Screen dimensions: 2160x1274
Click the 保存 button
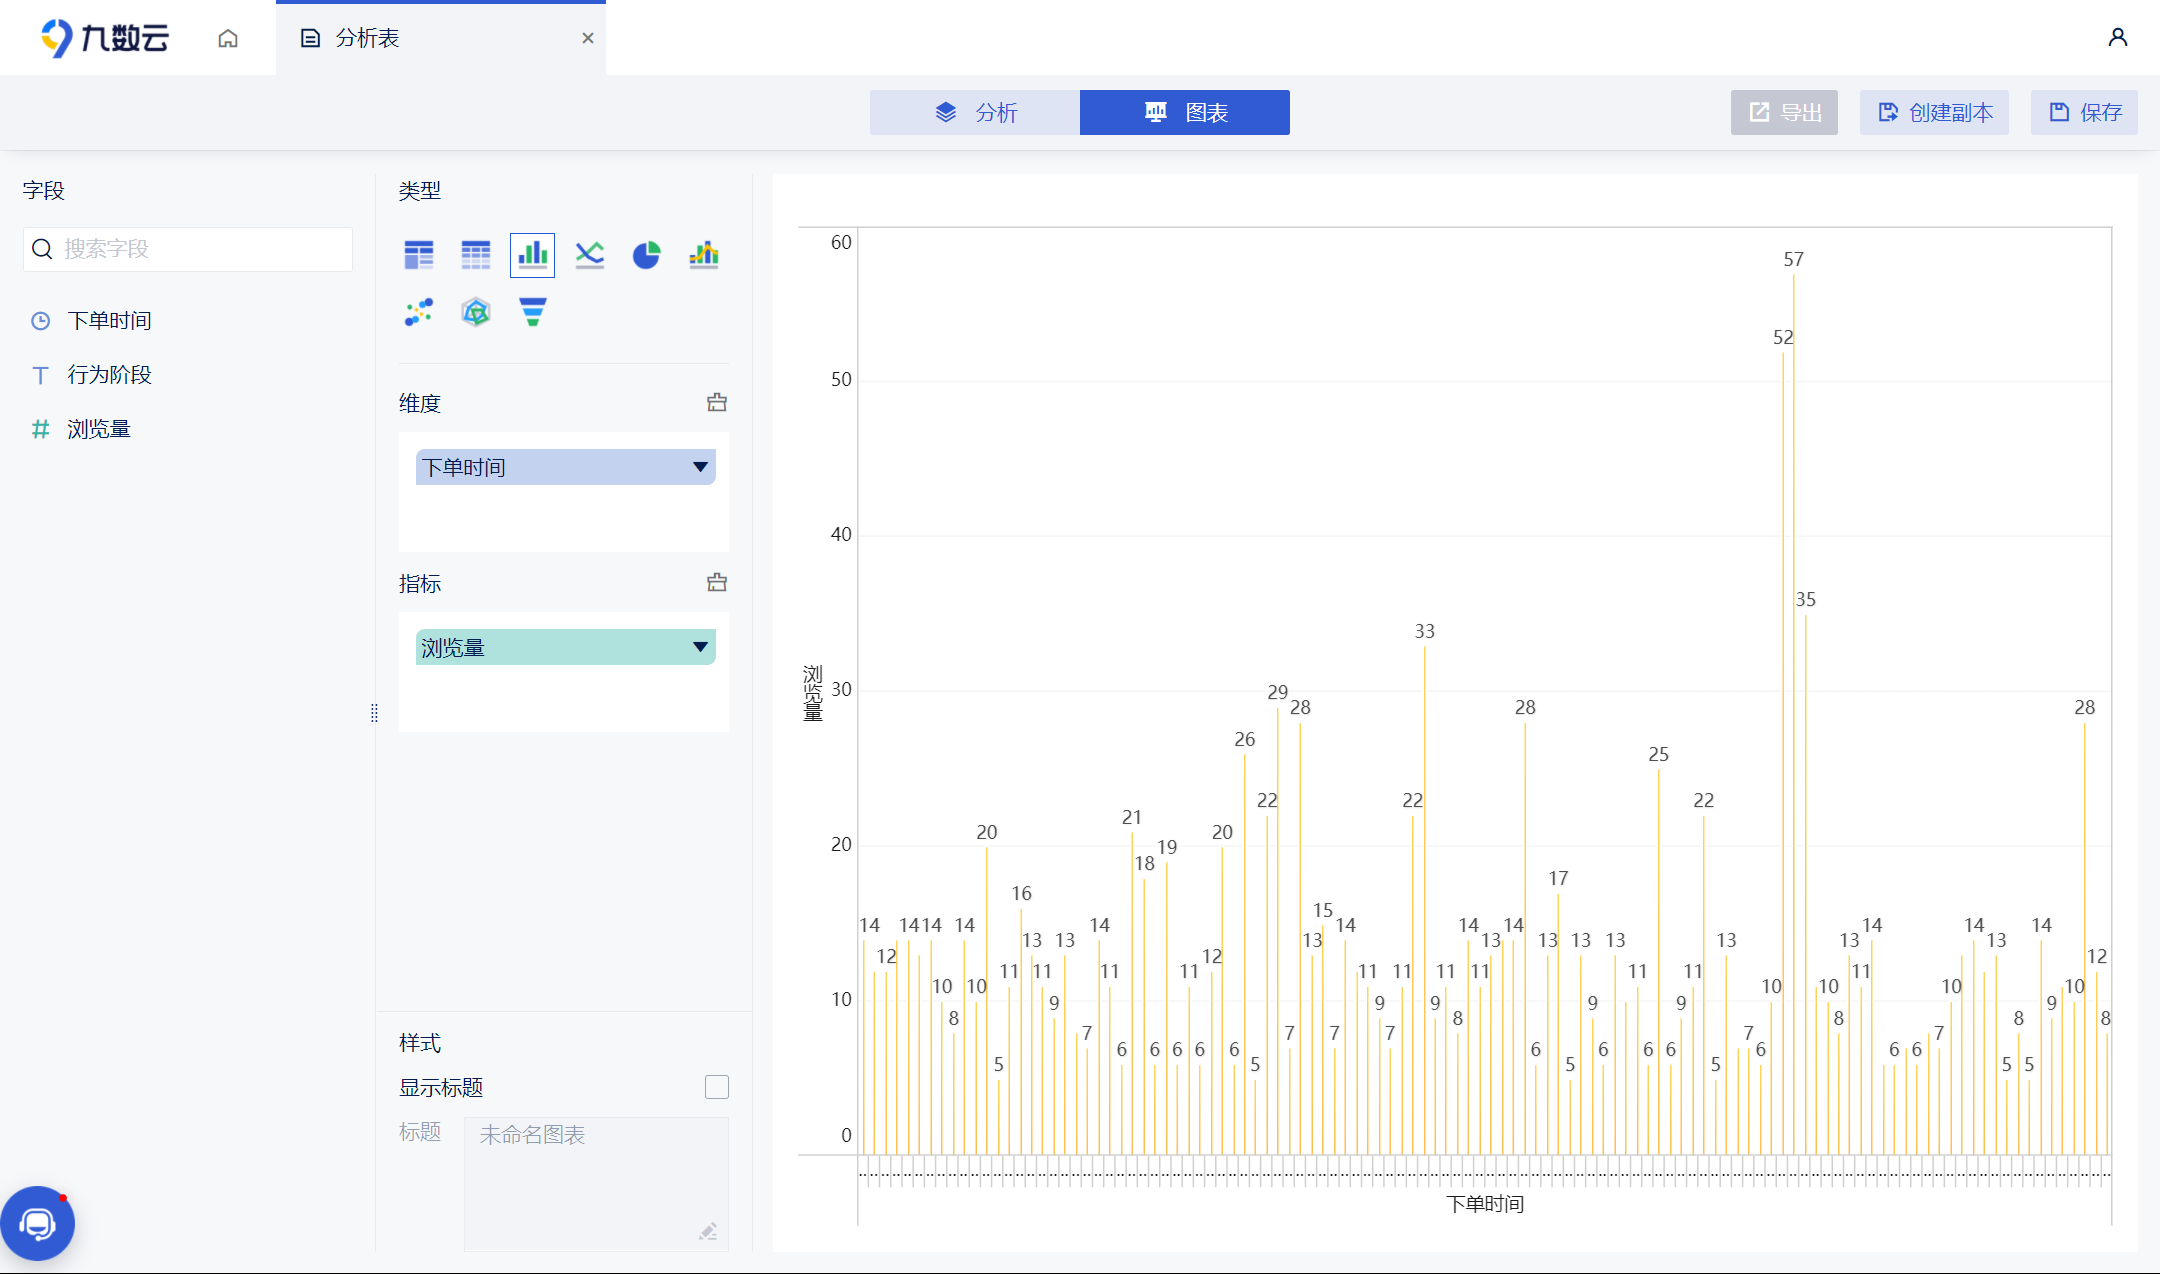pos(2084,112)
